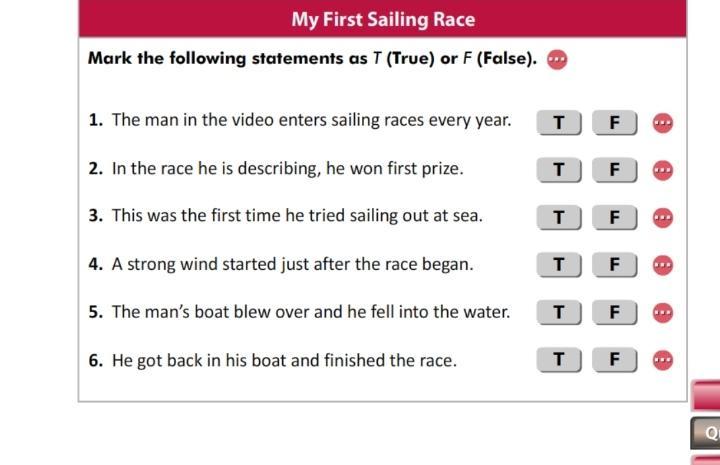Screen dimensions: 720x465
Task: Mark statement 5 as True
Action: tap(559, 312)
